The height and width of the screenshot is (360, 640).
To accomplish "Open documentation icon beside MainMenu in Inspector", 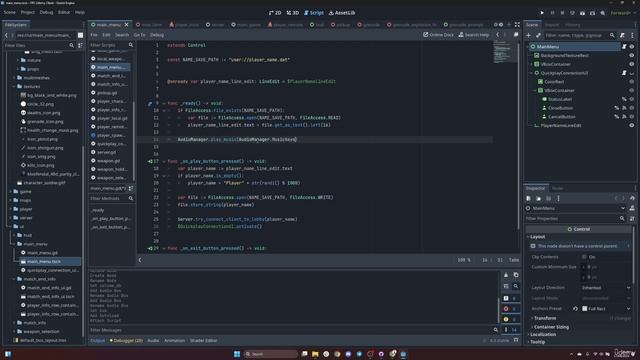I will point(632,208).
